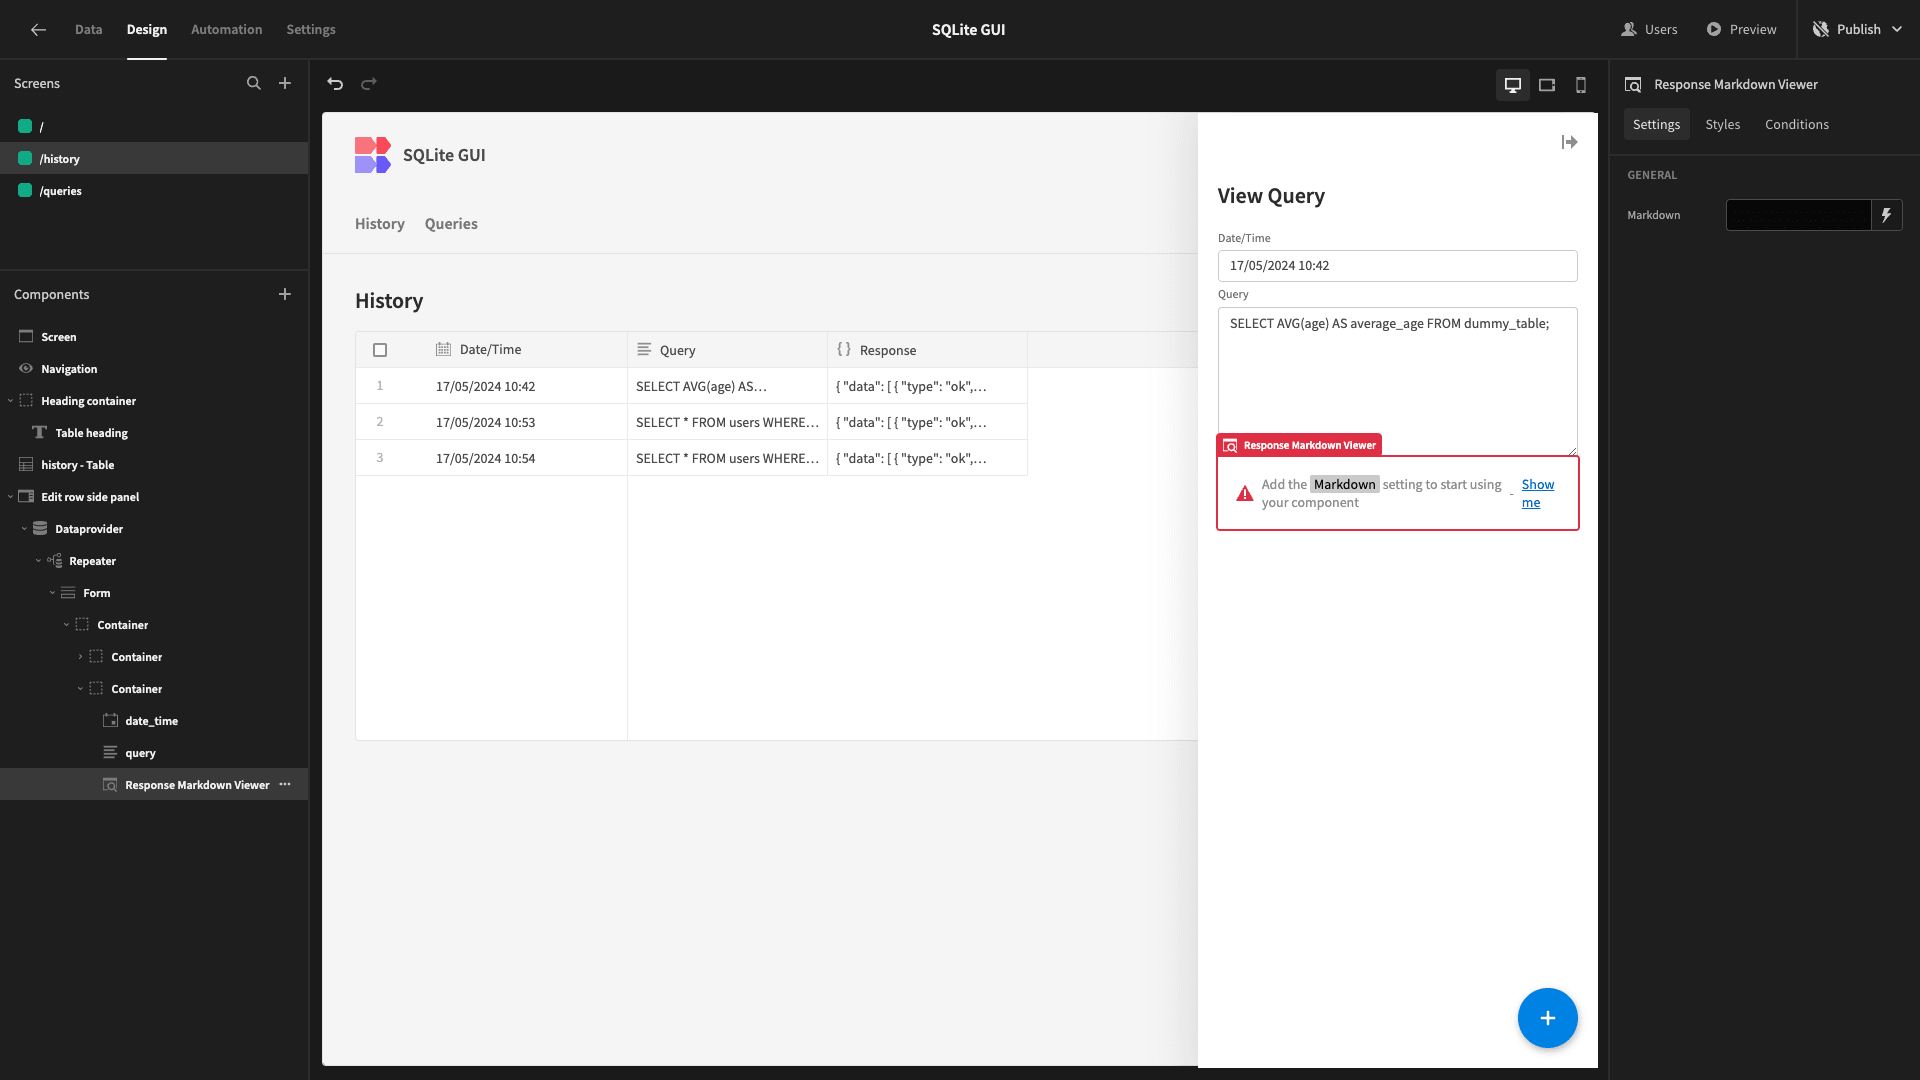The image size is (1920, 1080).
Task: Click row with 17/05/2024 10:53
Action: pos(691,422)
